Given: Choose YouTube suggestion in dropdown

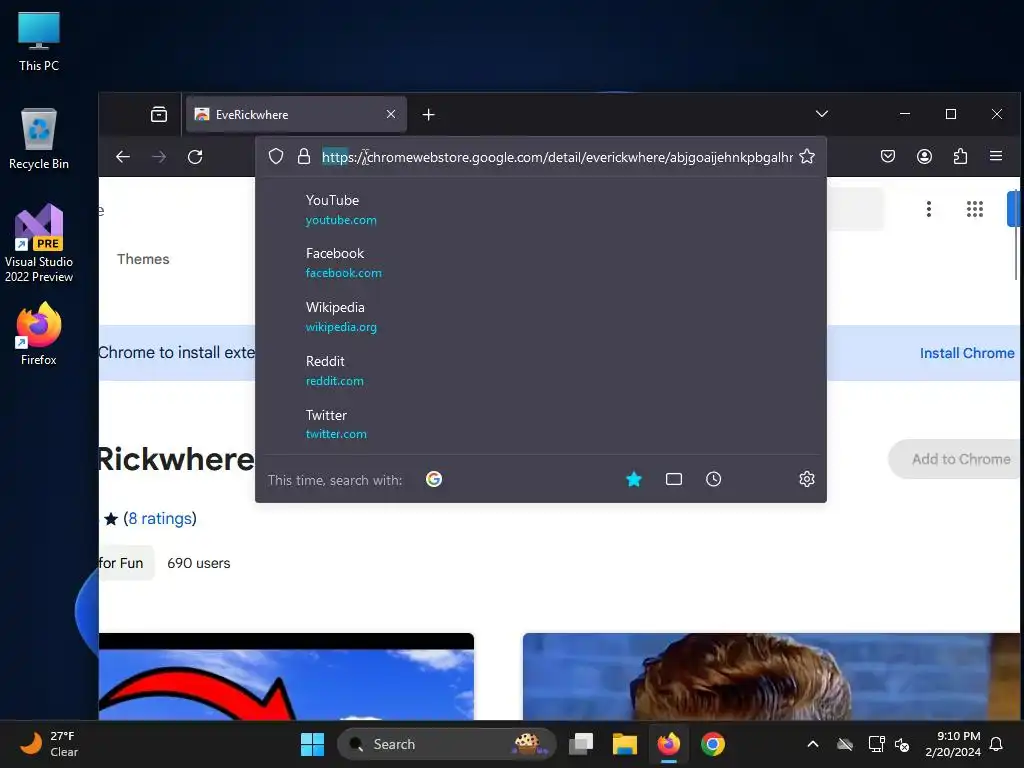Looking at the screenshot, I should coord(541,210).
